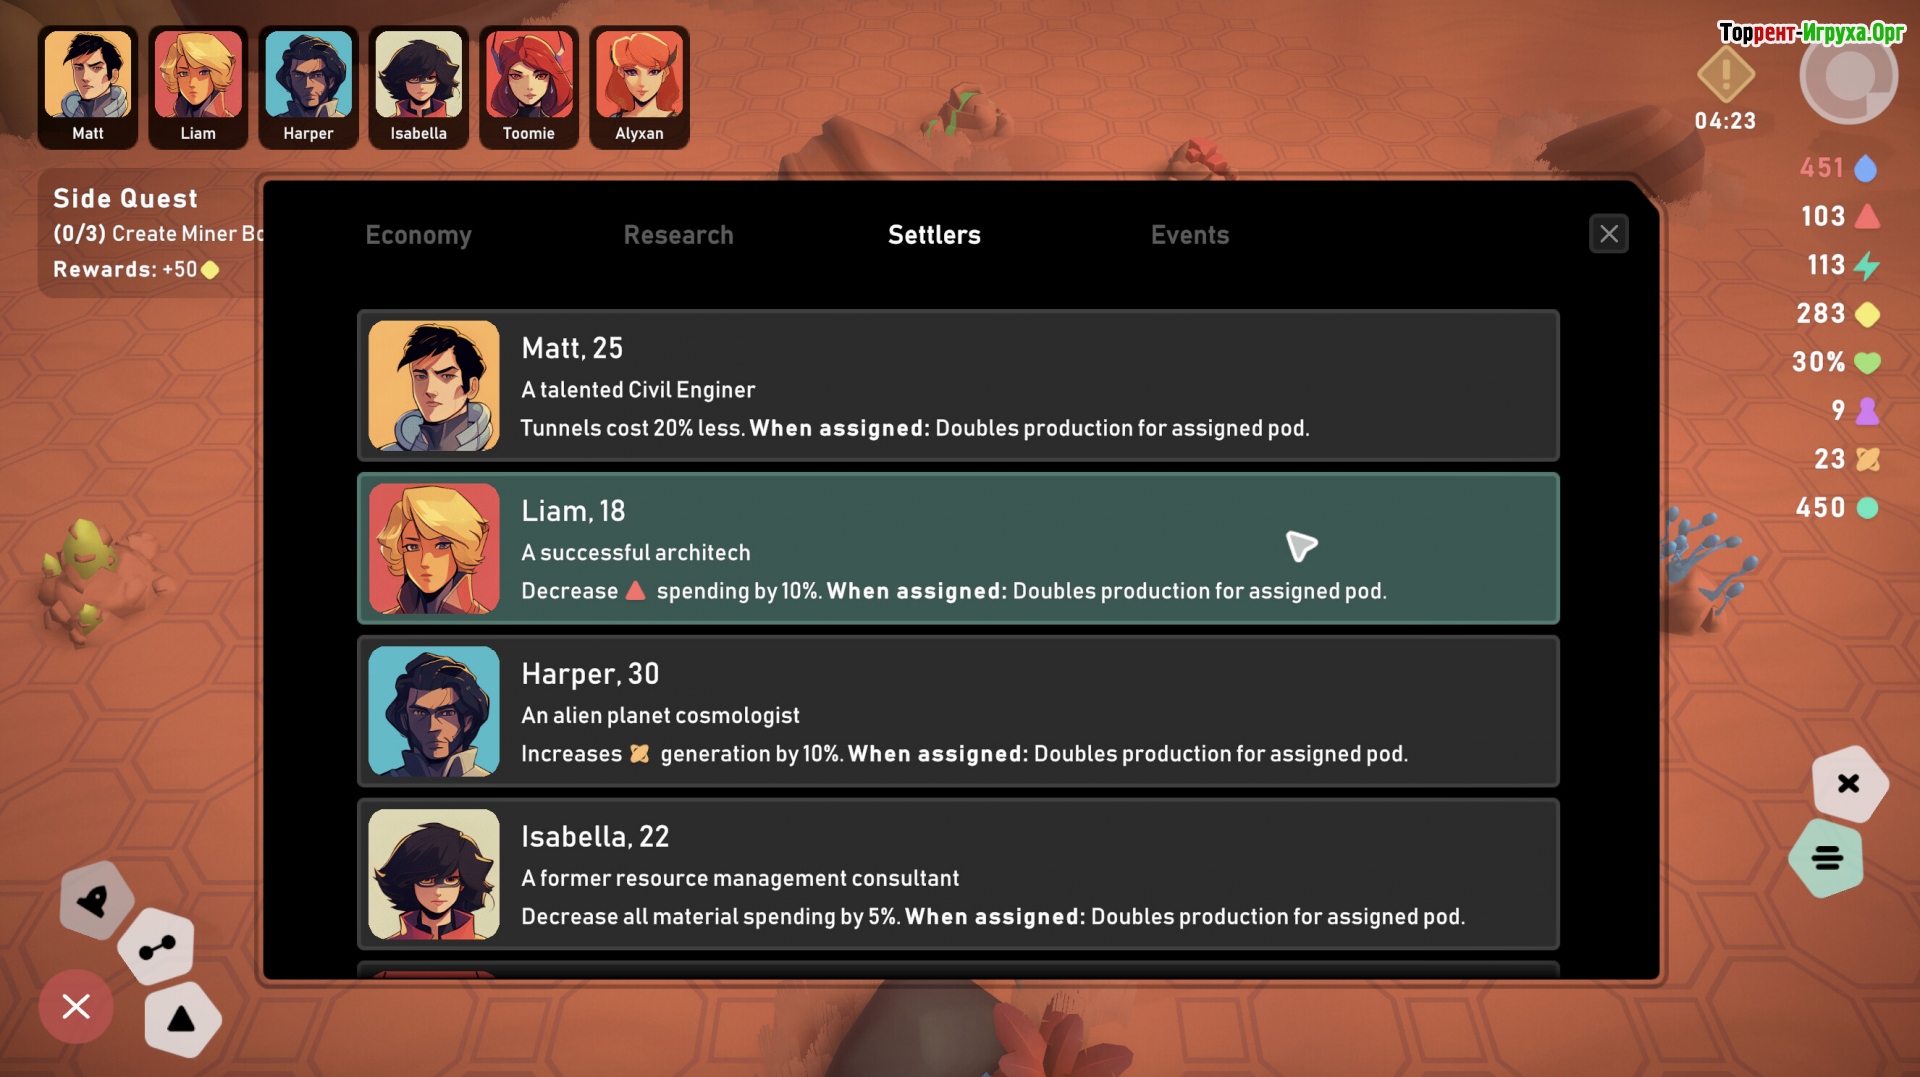The image size is (1920, 1077).
Task: Open the Events tab
Action: pyautogui.click(x=1190, y=235)
